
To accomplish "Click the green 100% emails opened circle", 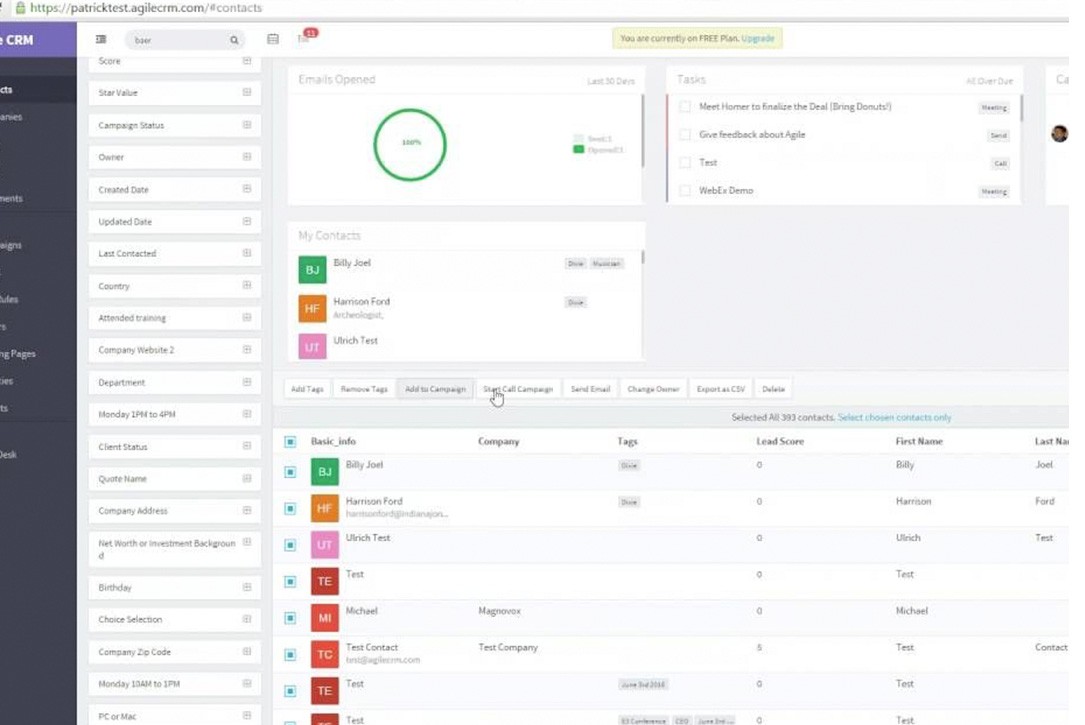I will [410, 143].
